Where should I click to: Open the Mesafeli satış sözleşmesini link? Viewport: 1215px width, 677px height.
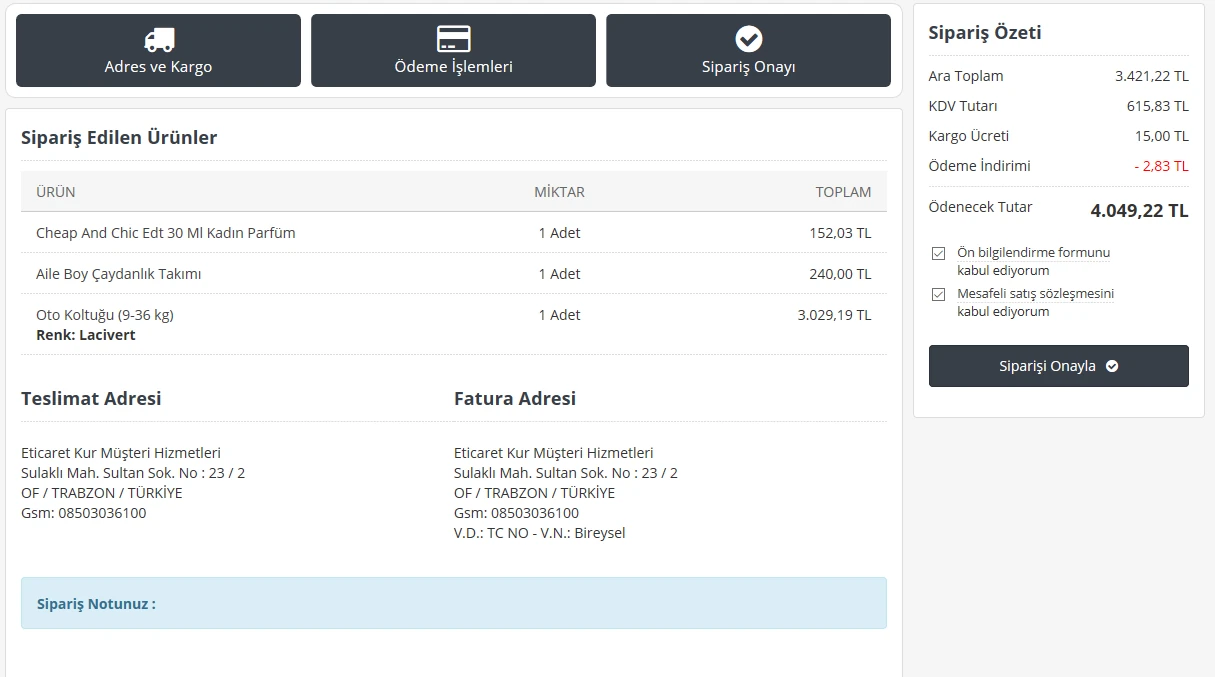pos(1035,294)
